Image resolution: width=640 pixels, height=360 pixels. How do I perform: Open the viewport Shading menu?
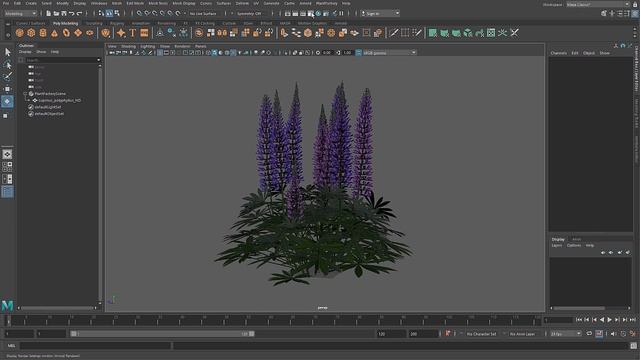click(x=128, y=46)
